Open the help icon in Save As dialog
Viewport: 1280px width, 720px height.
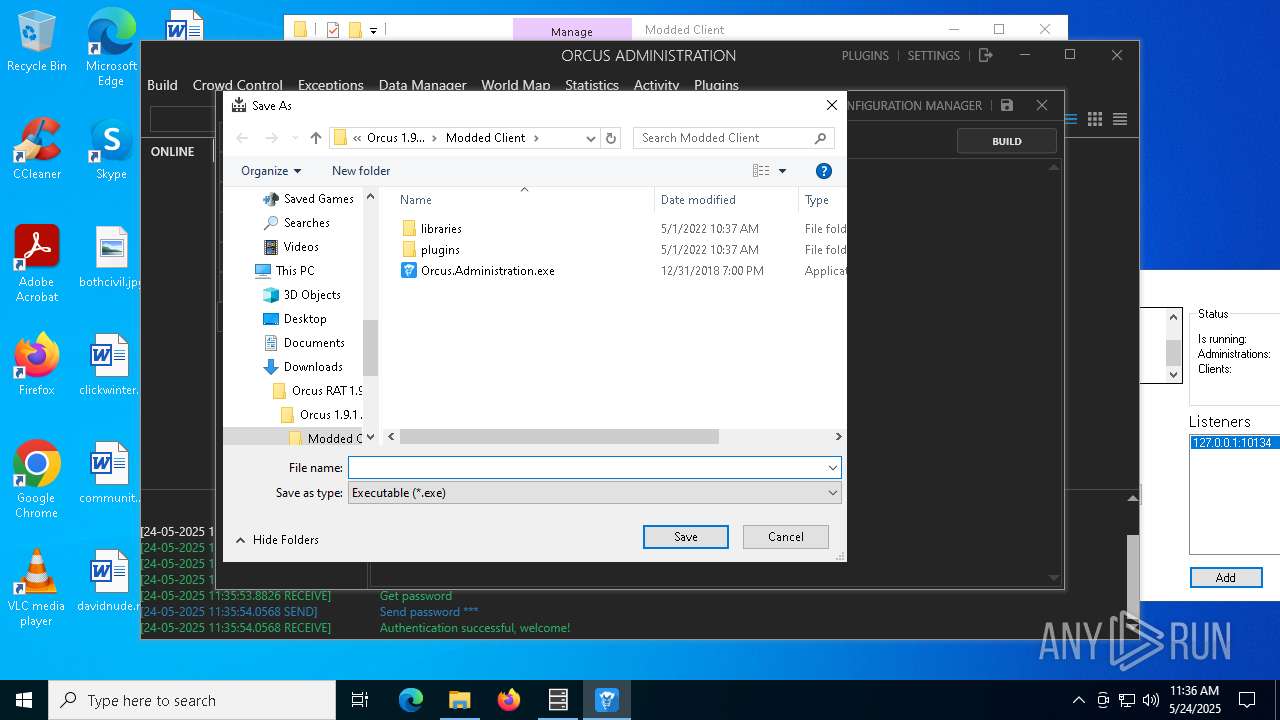click(824, 171)
